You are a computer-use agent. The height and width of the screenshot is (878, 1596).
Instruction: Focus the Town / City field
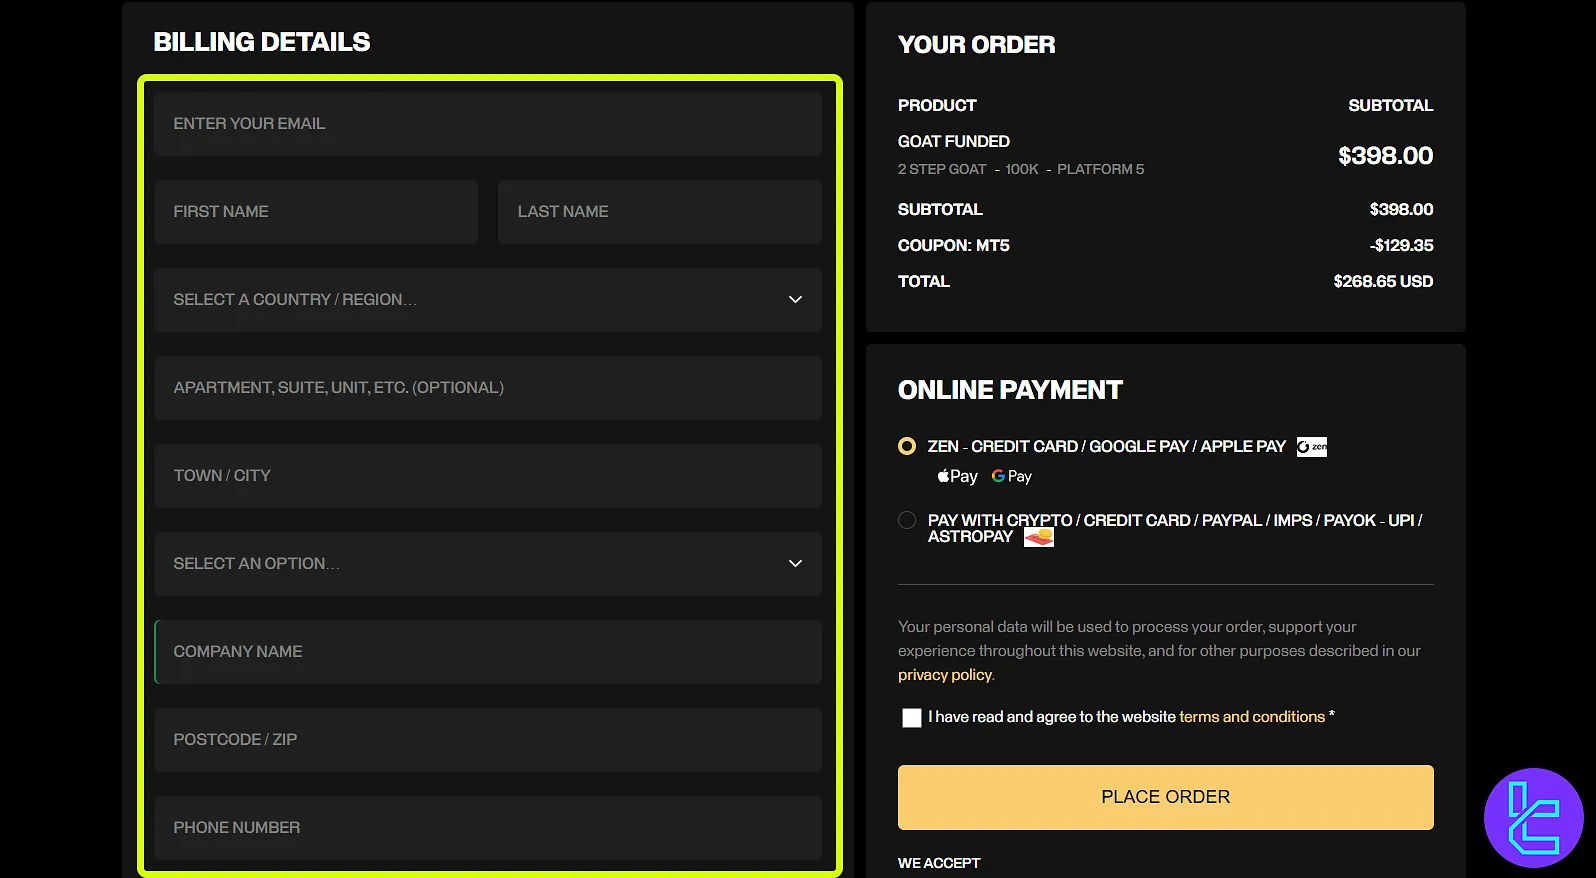tap(487, 476)
